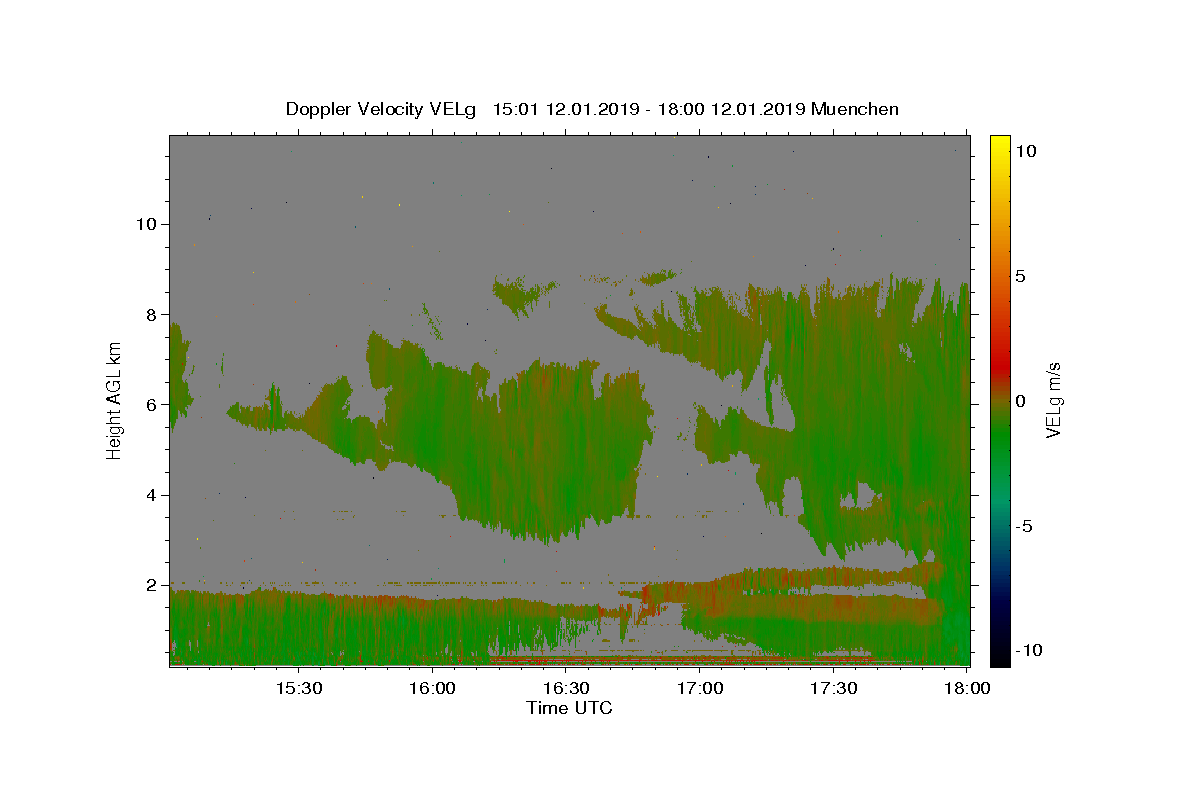Click the 16:00 time tick label
This screenshot has width=1200, height=800.
[x=432, y=688]
